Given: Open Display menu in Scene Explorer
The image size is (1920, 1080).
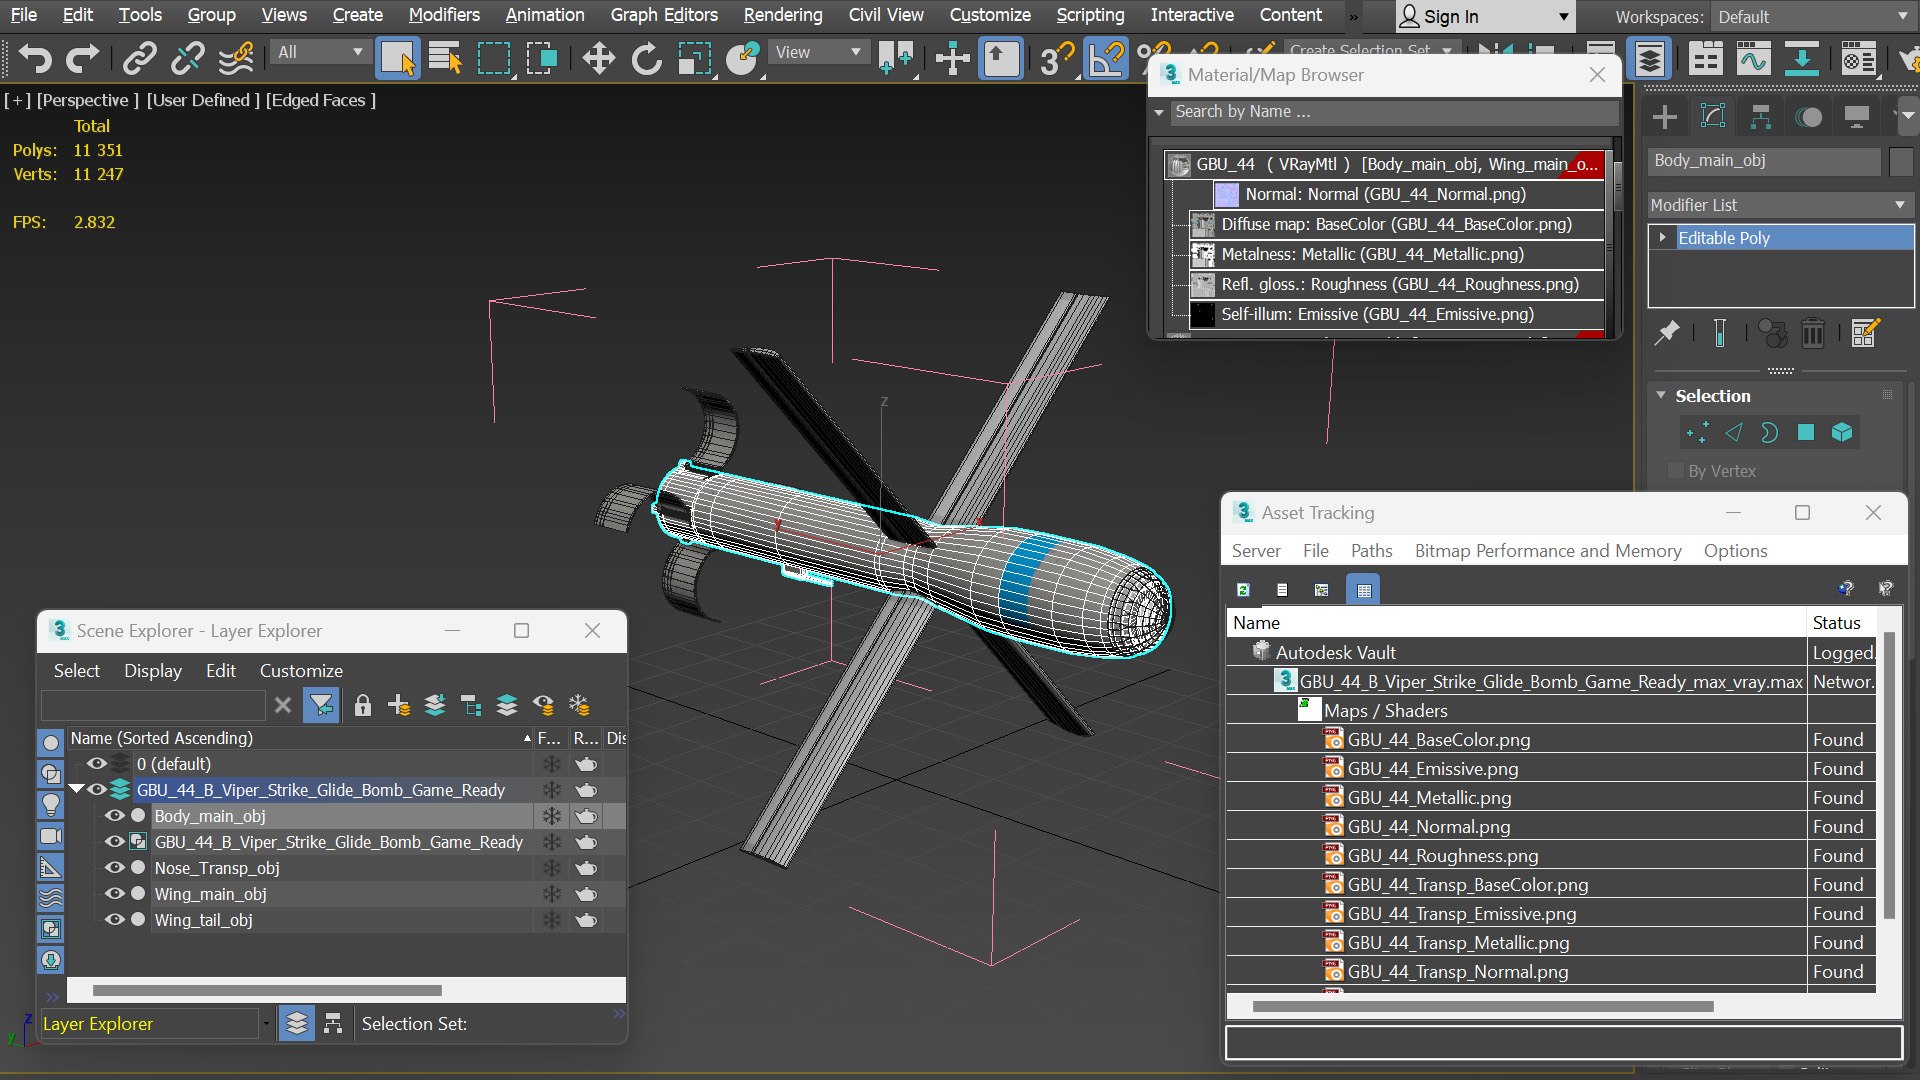Looking at the screenshot, I should tap(153, 671).
